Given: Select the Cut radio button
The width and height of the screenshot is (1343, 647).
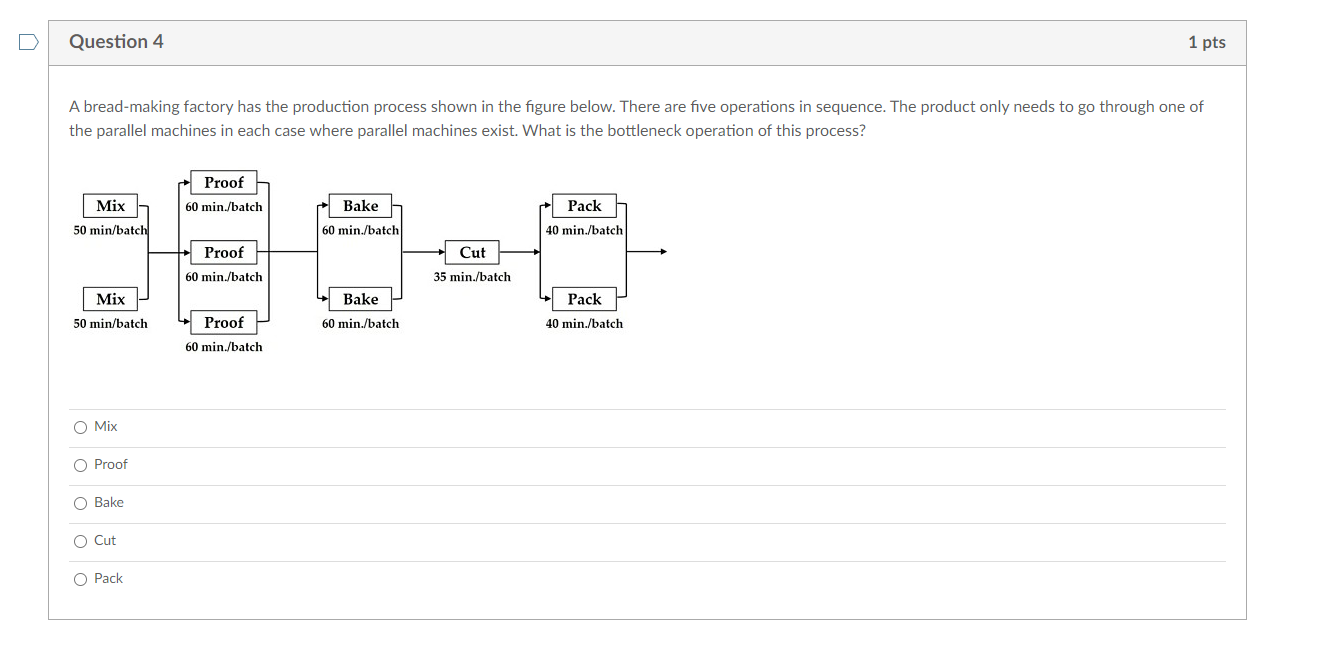Looking at the screenshot, I should [x=81, y=540].
